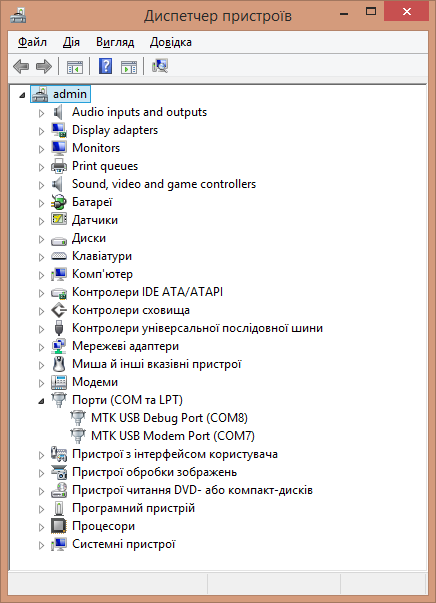
Task: Click the Forward arrow toolbar icon
Action: click(x=44, y=67)
